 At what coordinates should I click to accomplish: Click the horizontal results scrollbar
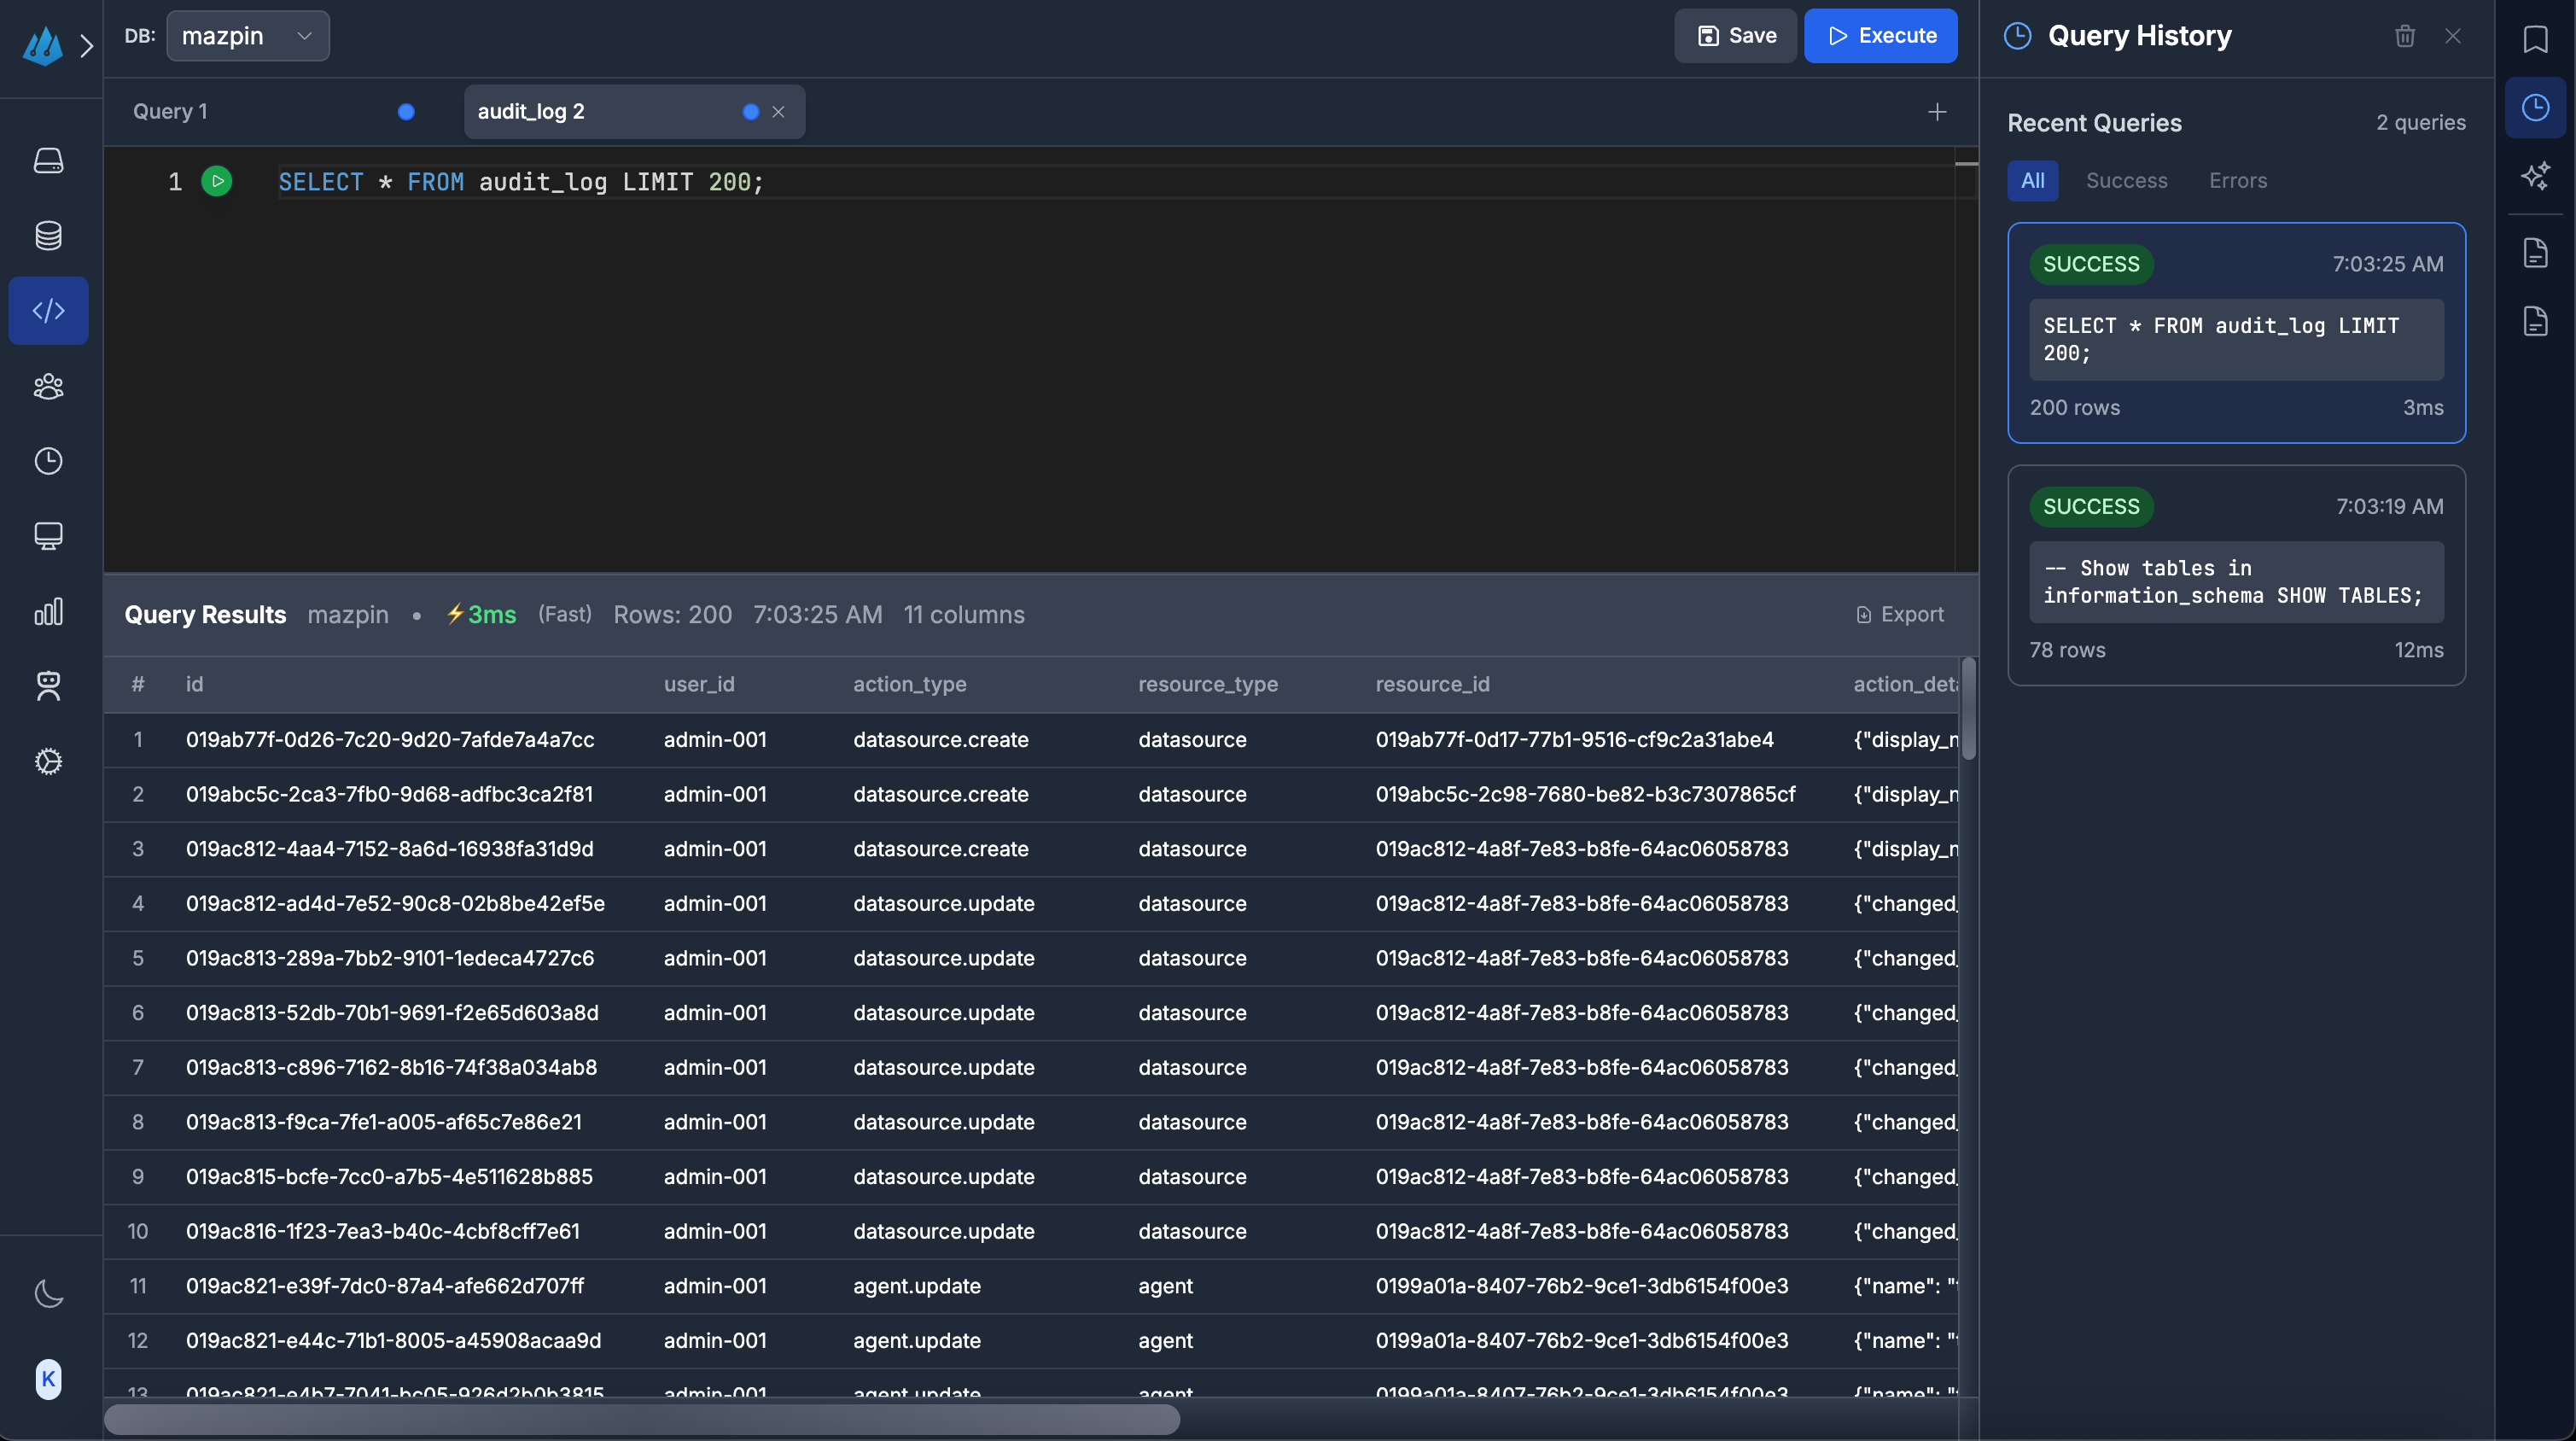(642, 1419)
